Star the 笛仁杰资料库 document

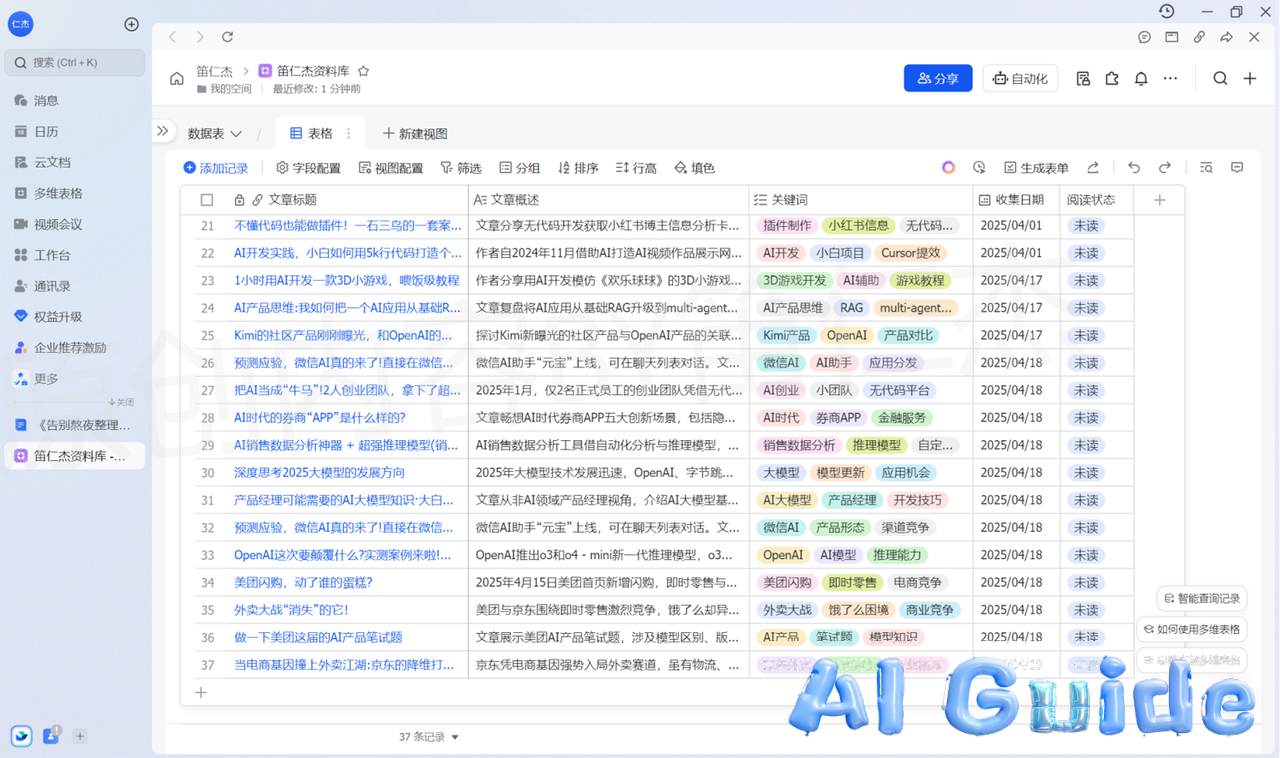coord(364,71)
